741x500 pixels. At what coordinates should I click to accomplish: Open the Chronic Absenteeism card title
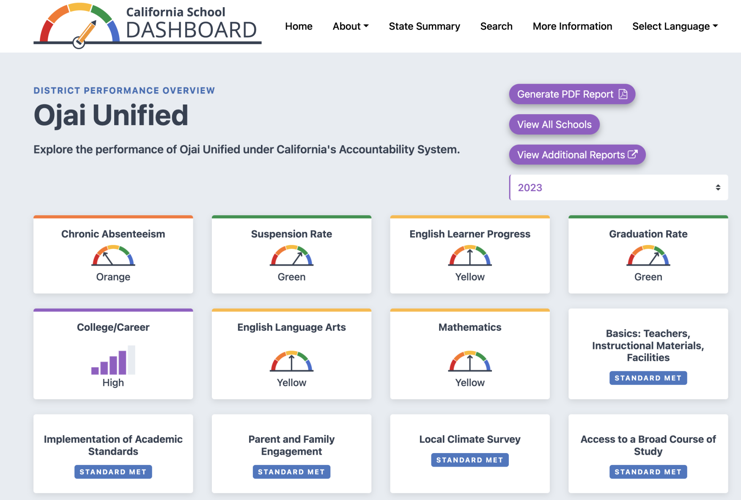(x=113, y=234)
